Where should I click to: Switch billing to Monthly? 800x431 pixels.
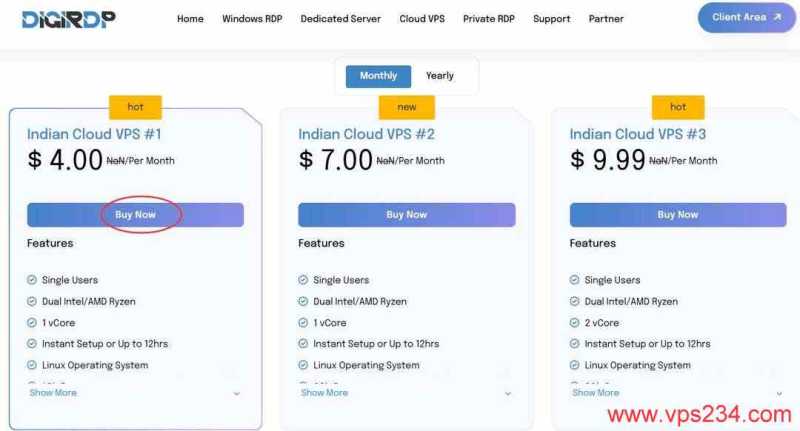point(378,76)
